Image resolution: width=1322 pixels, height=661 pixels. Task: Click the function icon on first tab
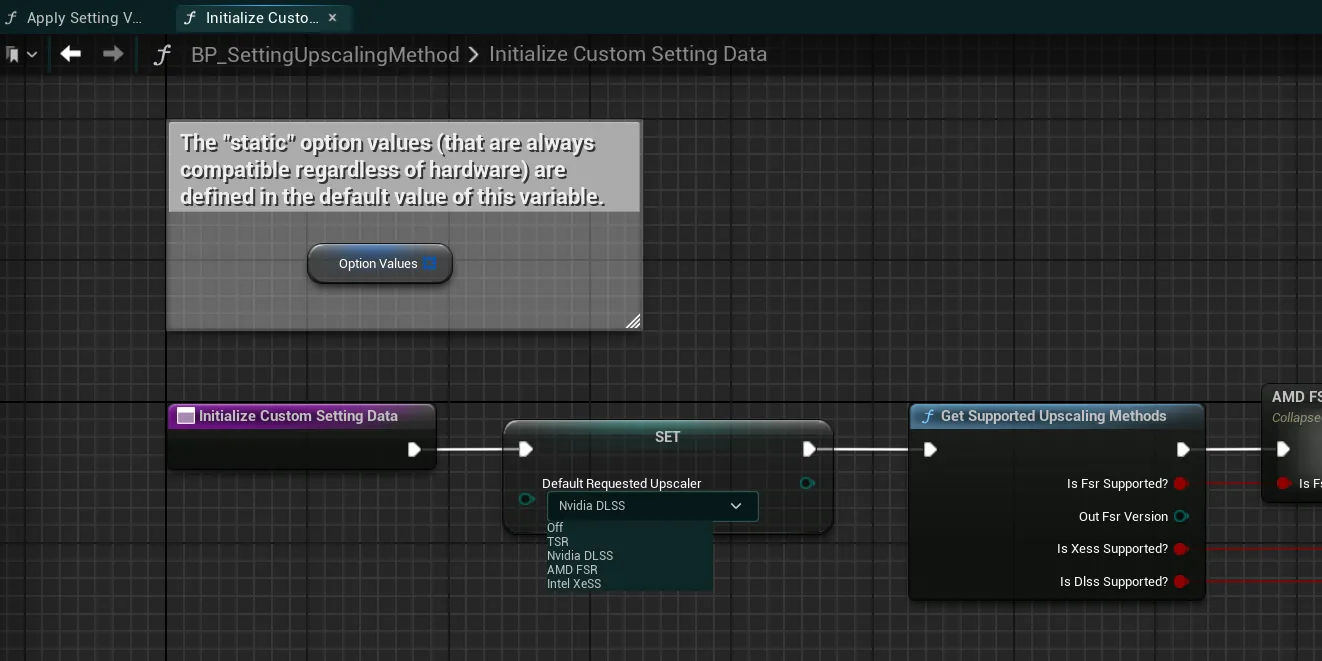(11, 18)
